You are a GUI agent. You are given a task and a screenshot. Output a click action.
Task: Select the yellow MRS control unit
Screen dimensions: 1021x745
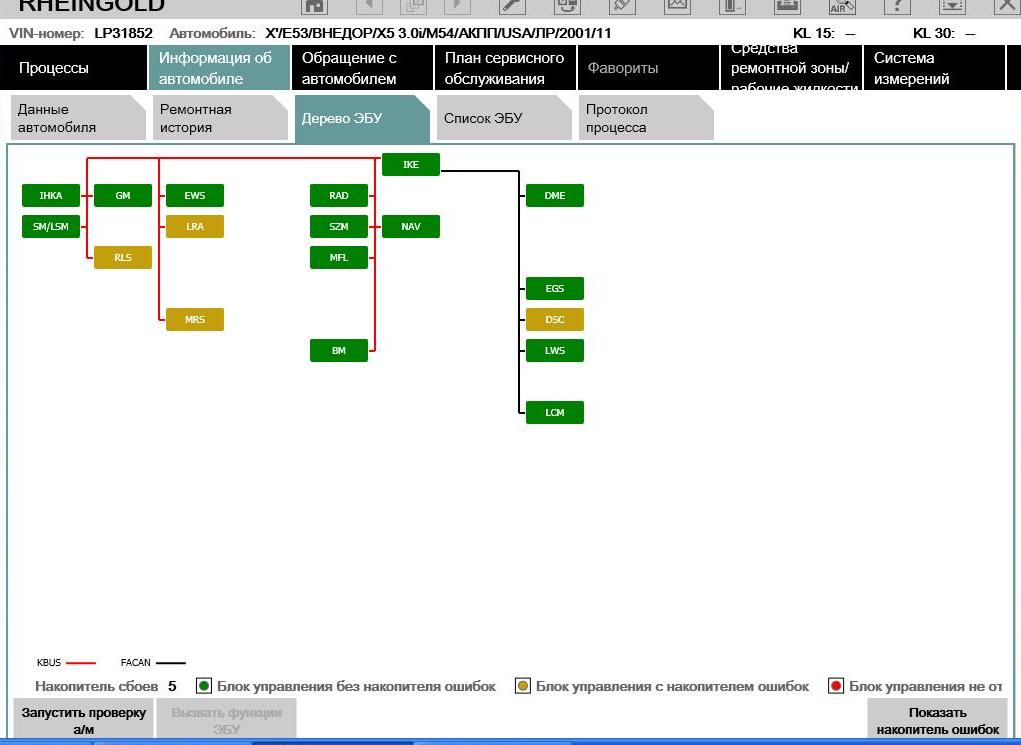[x=195, y=319]
